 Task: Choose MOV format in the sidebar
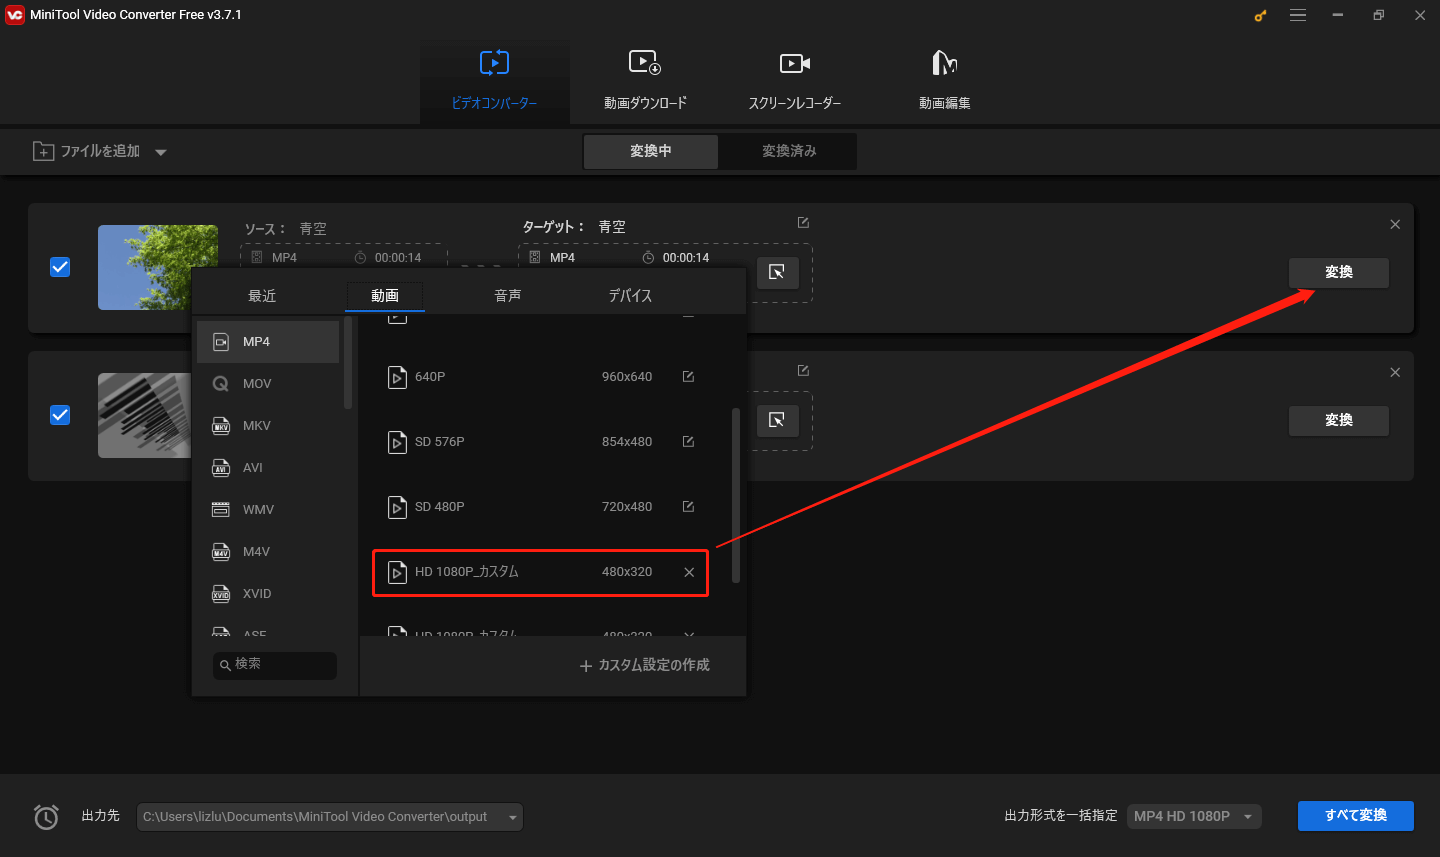(x=268, y=384)
